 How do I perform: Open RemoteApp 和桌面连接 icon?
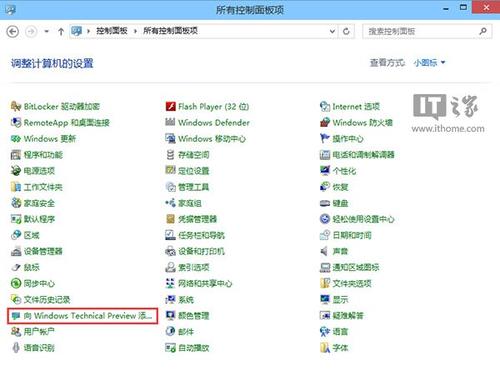pos(16,122)
